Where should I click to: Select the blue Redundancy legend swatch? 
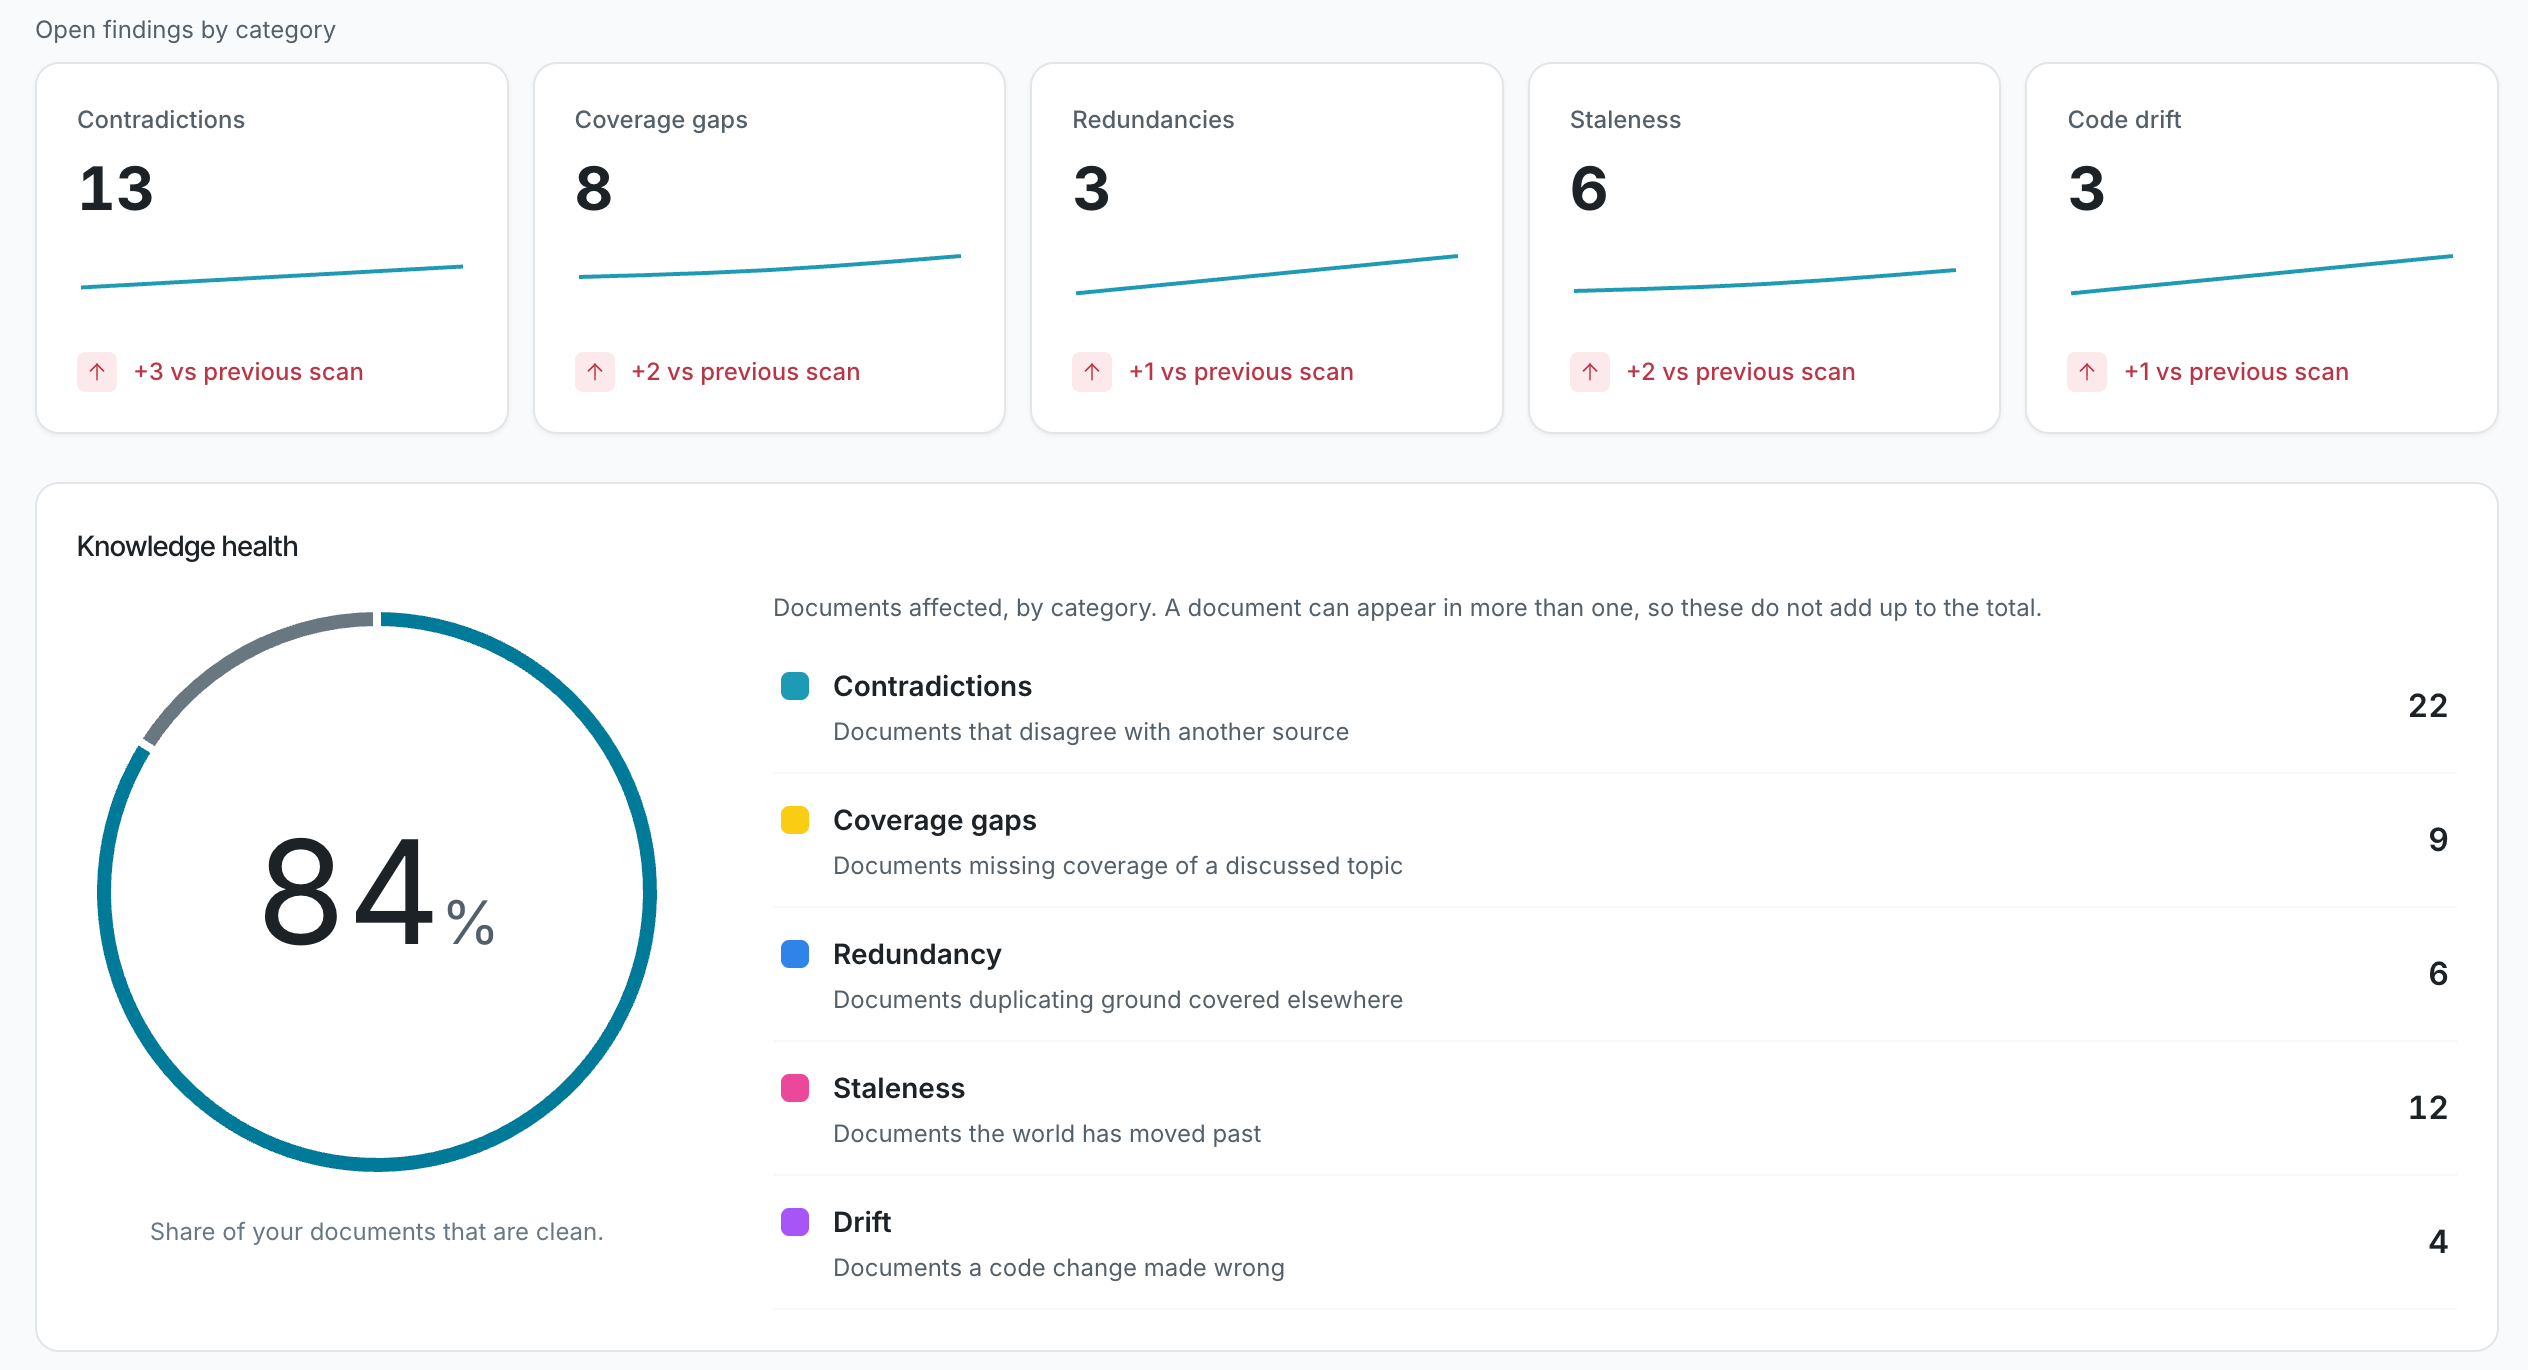pos(795,954)
